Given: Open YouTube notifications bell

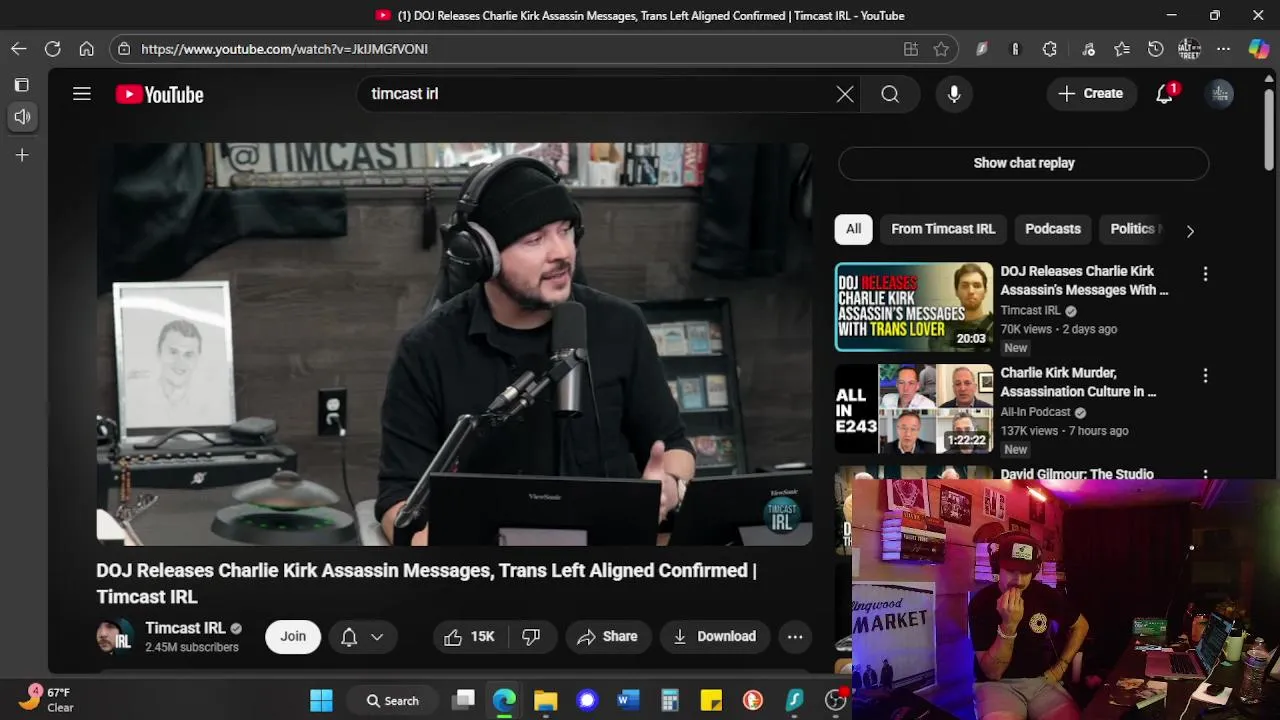Looking at the screenshot, I should tap(1165, 94).
